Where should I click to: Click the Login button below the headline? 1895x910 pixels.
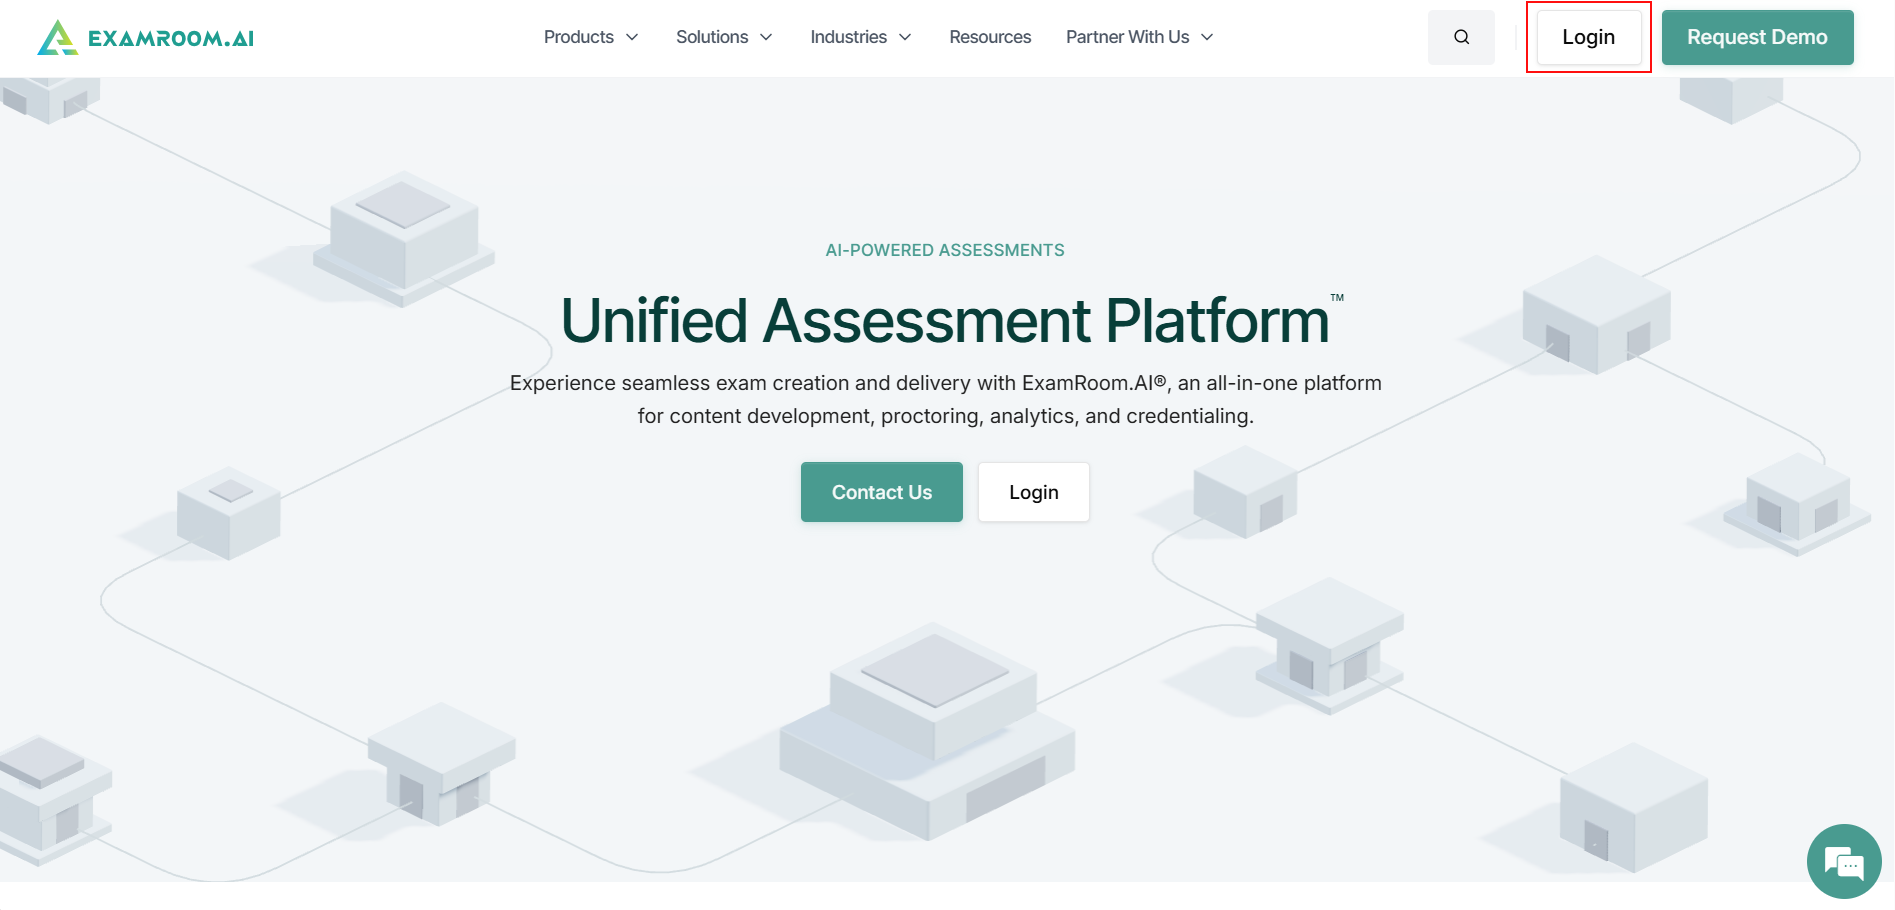(1034, 492)
